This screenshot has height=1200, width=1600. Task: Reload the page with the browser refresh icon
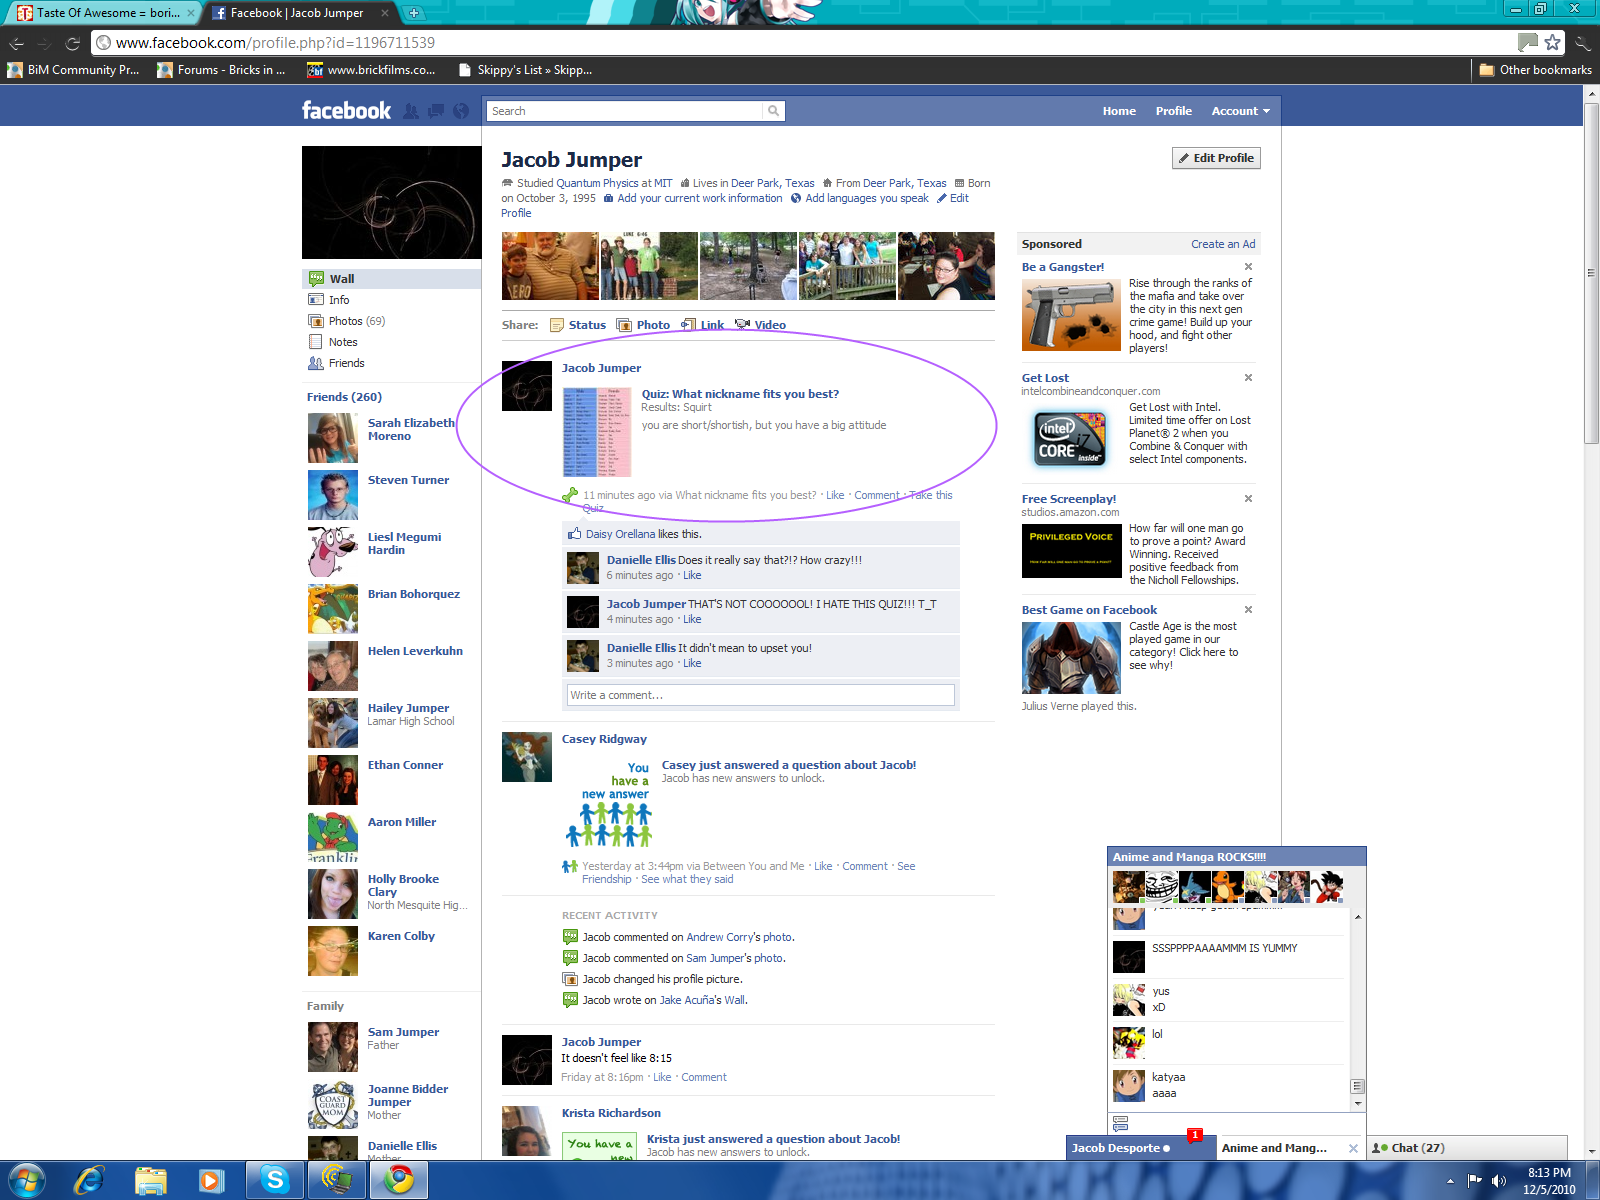pyautogui.click(x=72, y=43)
